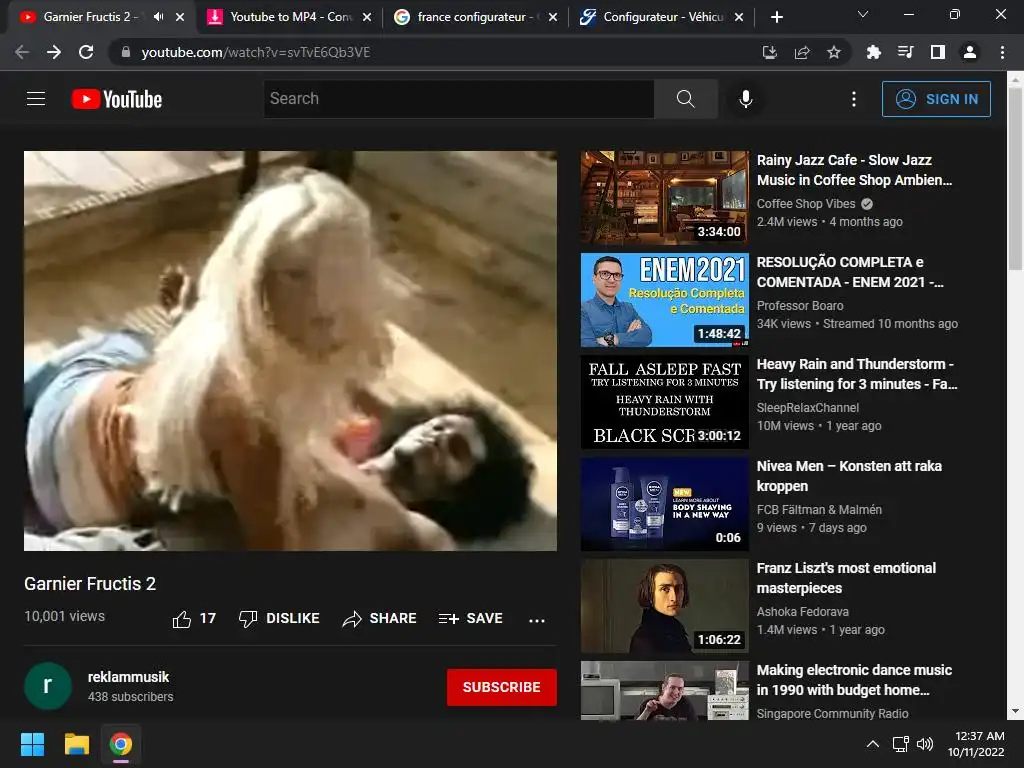Switch to Youtube to MP4 tab
This screenshot has height=768, width=1024.
pos(291,17)
